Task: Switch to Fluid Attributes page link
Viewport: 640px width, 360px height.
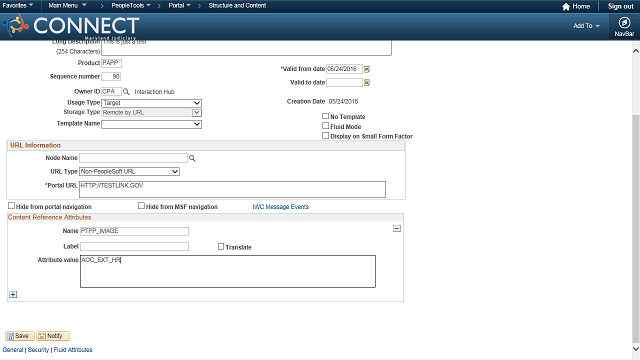Action: pos(73,350)
